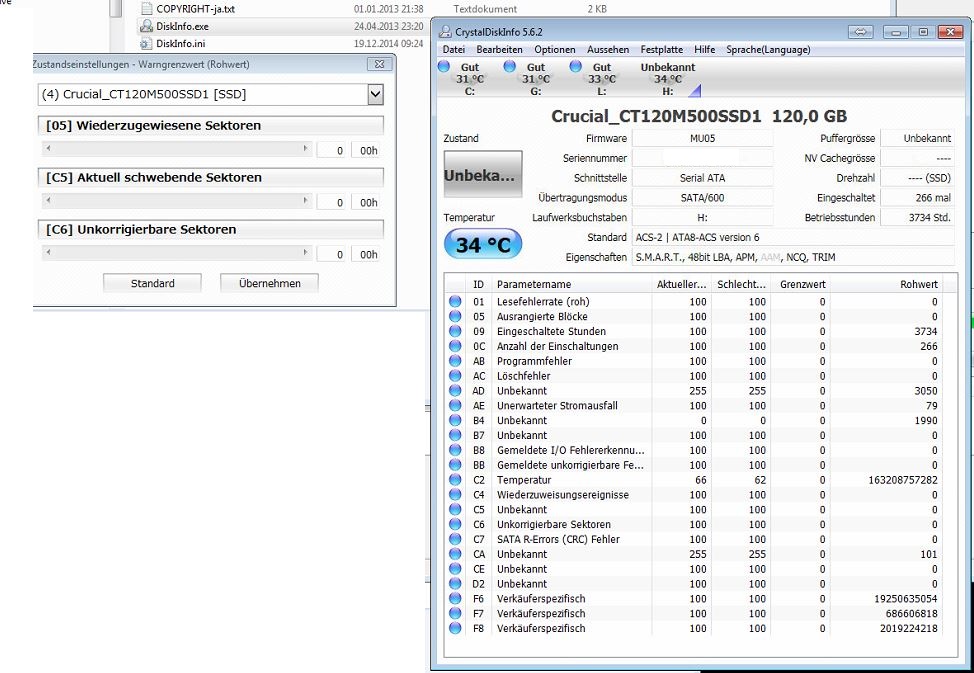The height and width of the screenshot is (673, 974).
Task: Click status orb of row 05 Ausrangierte Blöcke
Action: (x=455, y=316)
